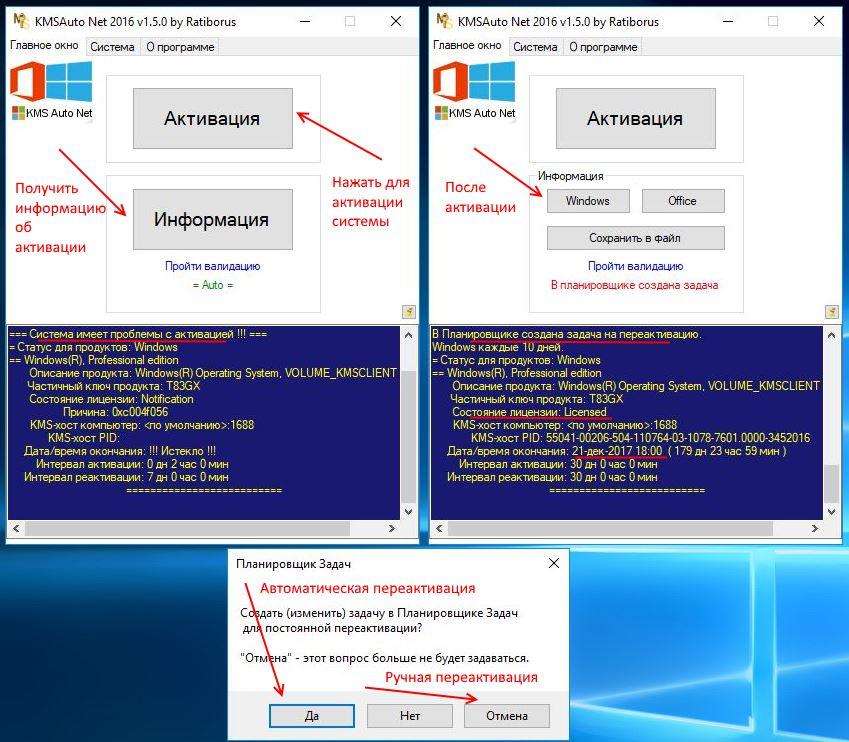Click Нет in Планировщик Задач dialog
The height and width of the screenshot is (742, 849).
click(410, 716)
